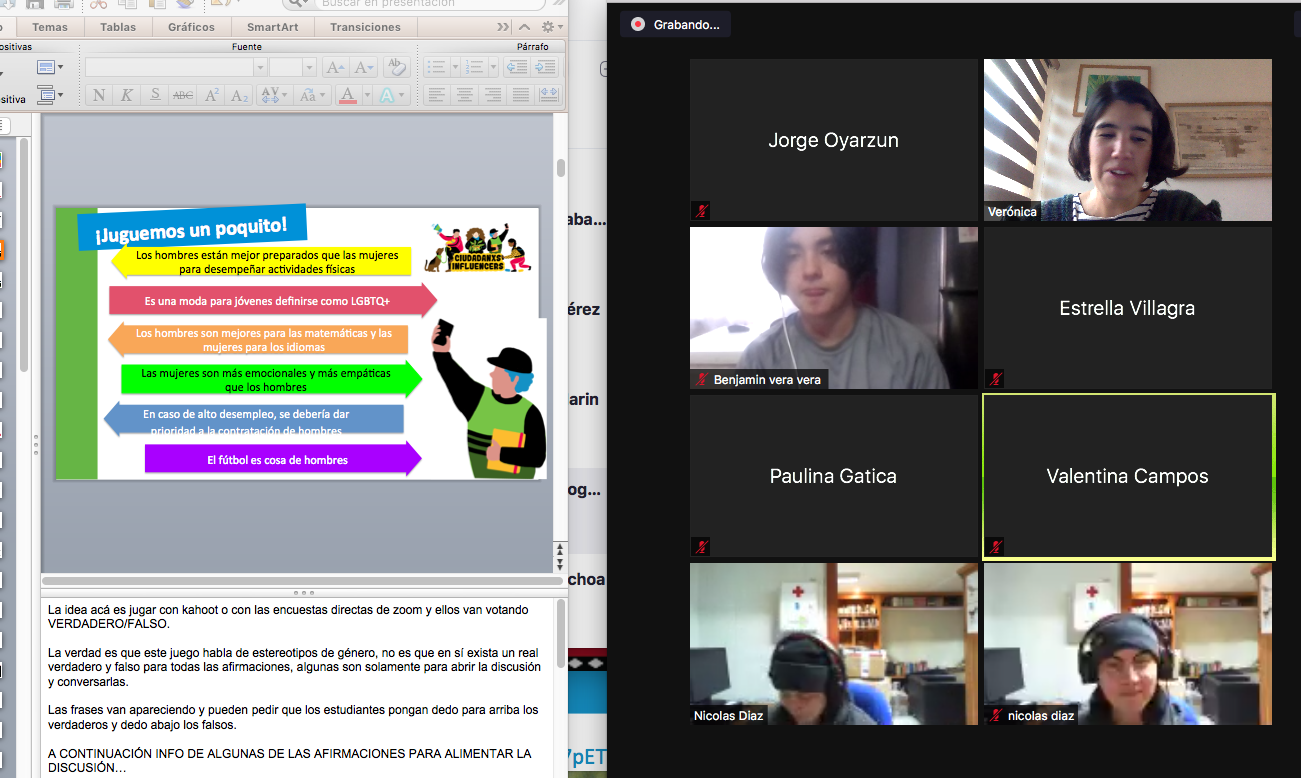Click the align text left icon

point(436,96)
